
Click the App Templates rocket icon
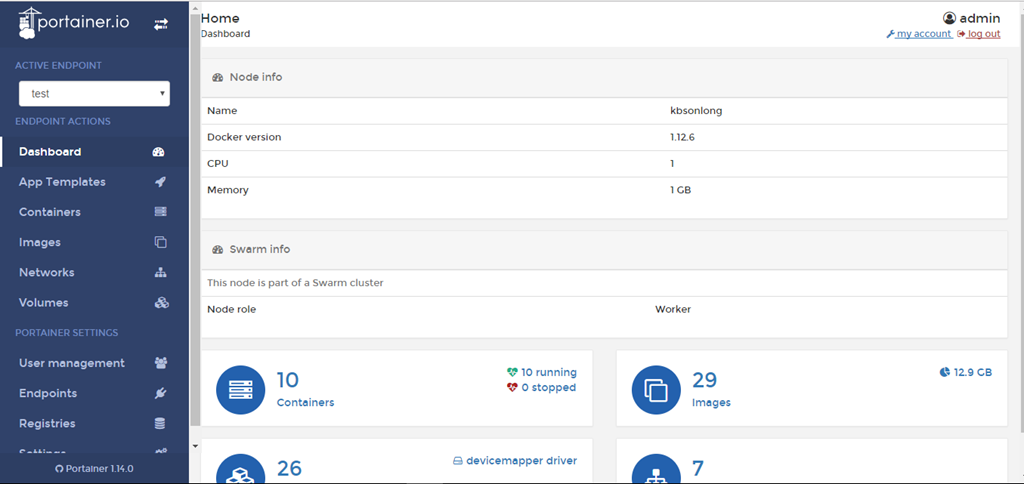pos(160,182)
